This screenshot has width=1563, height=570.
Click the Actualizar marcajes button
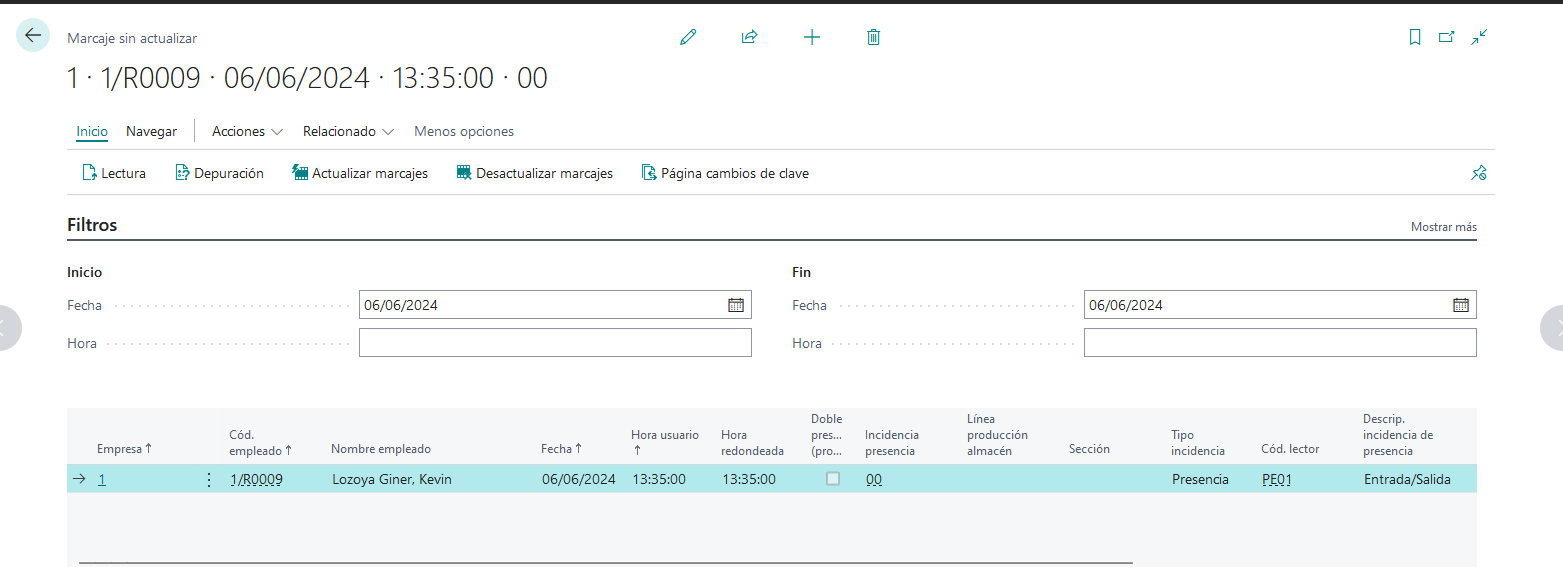click(x=360, y=173)
